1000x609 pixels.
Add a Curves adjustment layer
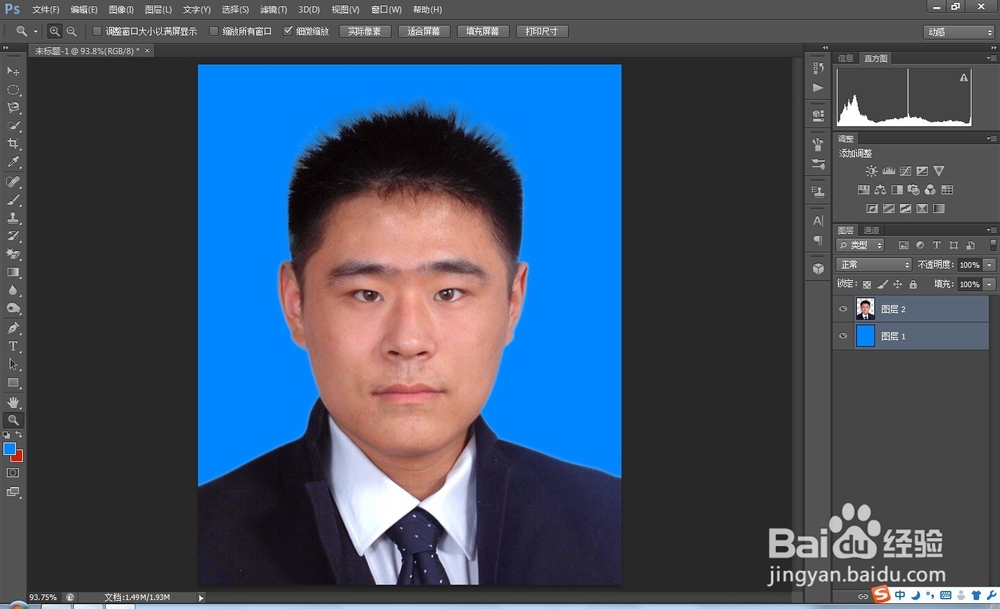(x=906, y=171)
